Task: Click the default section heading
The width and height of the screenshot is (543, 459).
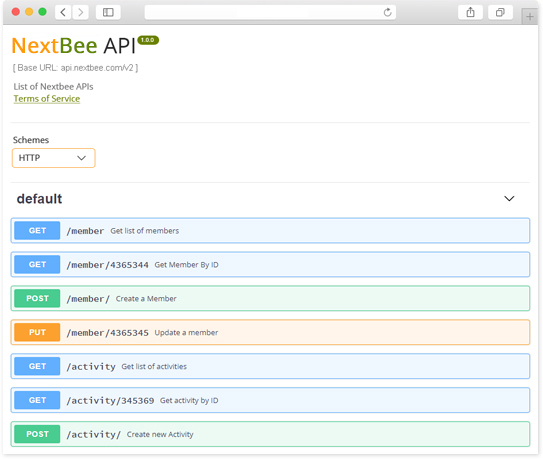Action: click(39, 199)
